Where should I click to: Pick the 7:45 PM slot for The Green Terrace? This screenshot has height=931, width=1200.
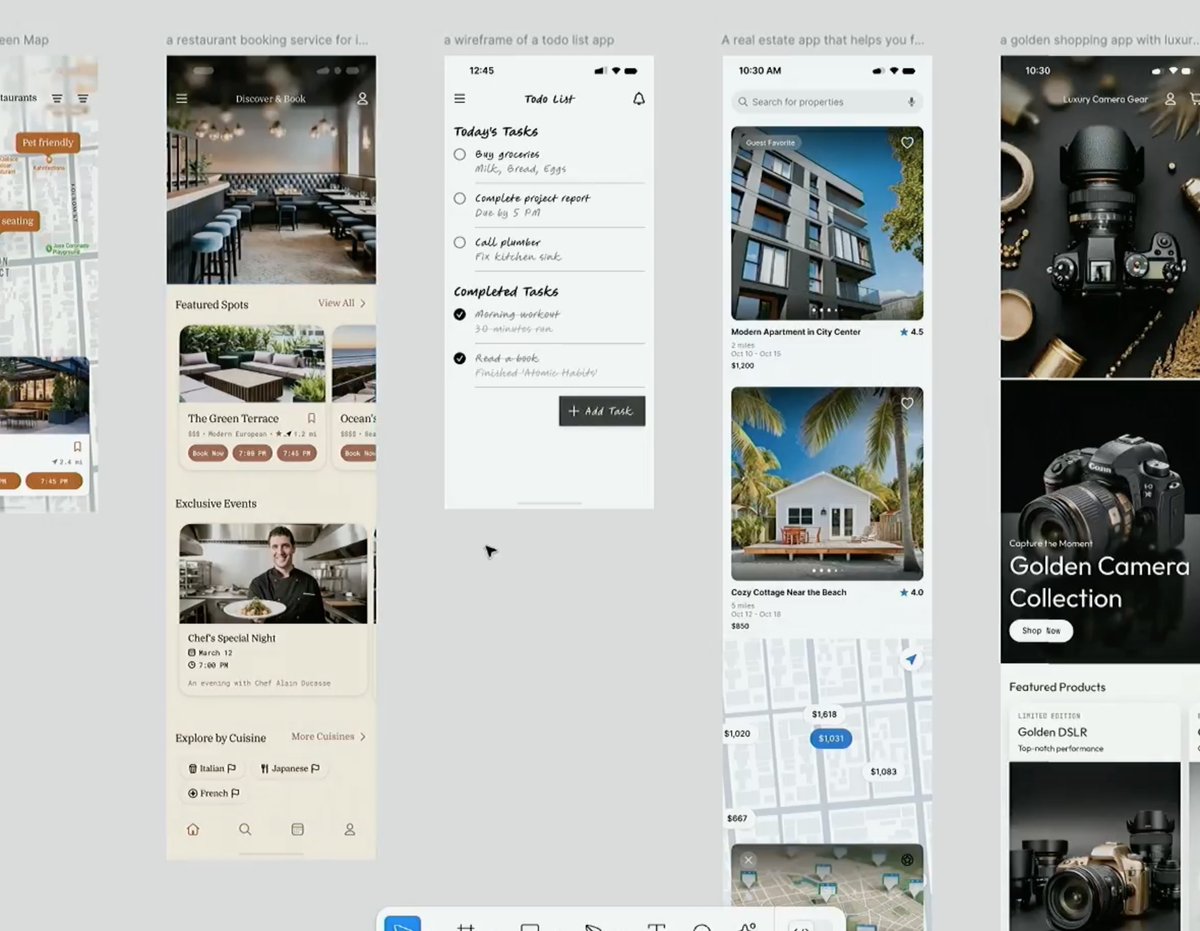(296, 453)
